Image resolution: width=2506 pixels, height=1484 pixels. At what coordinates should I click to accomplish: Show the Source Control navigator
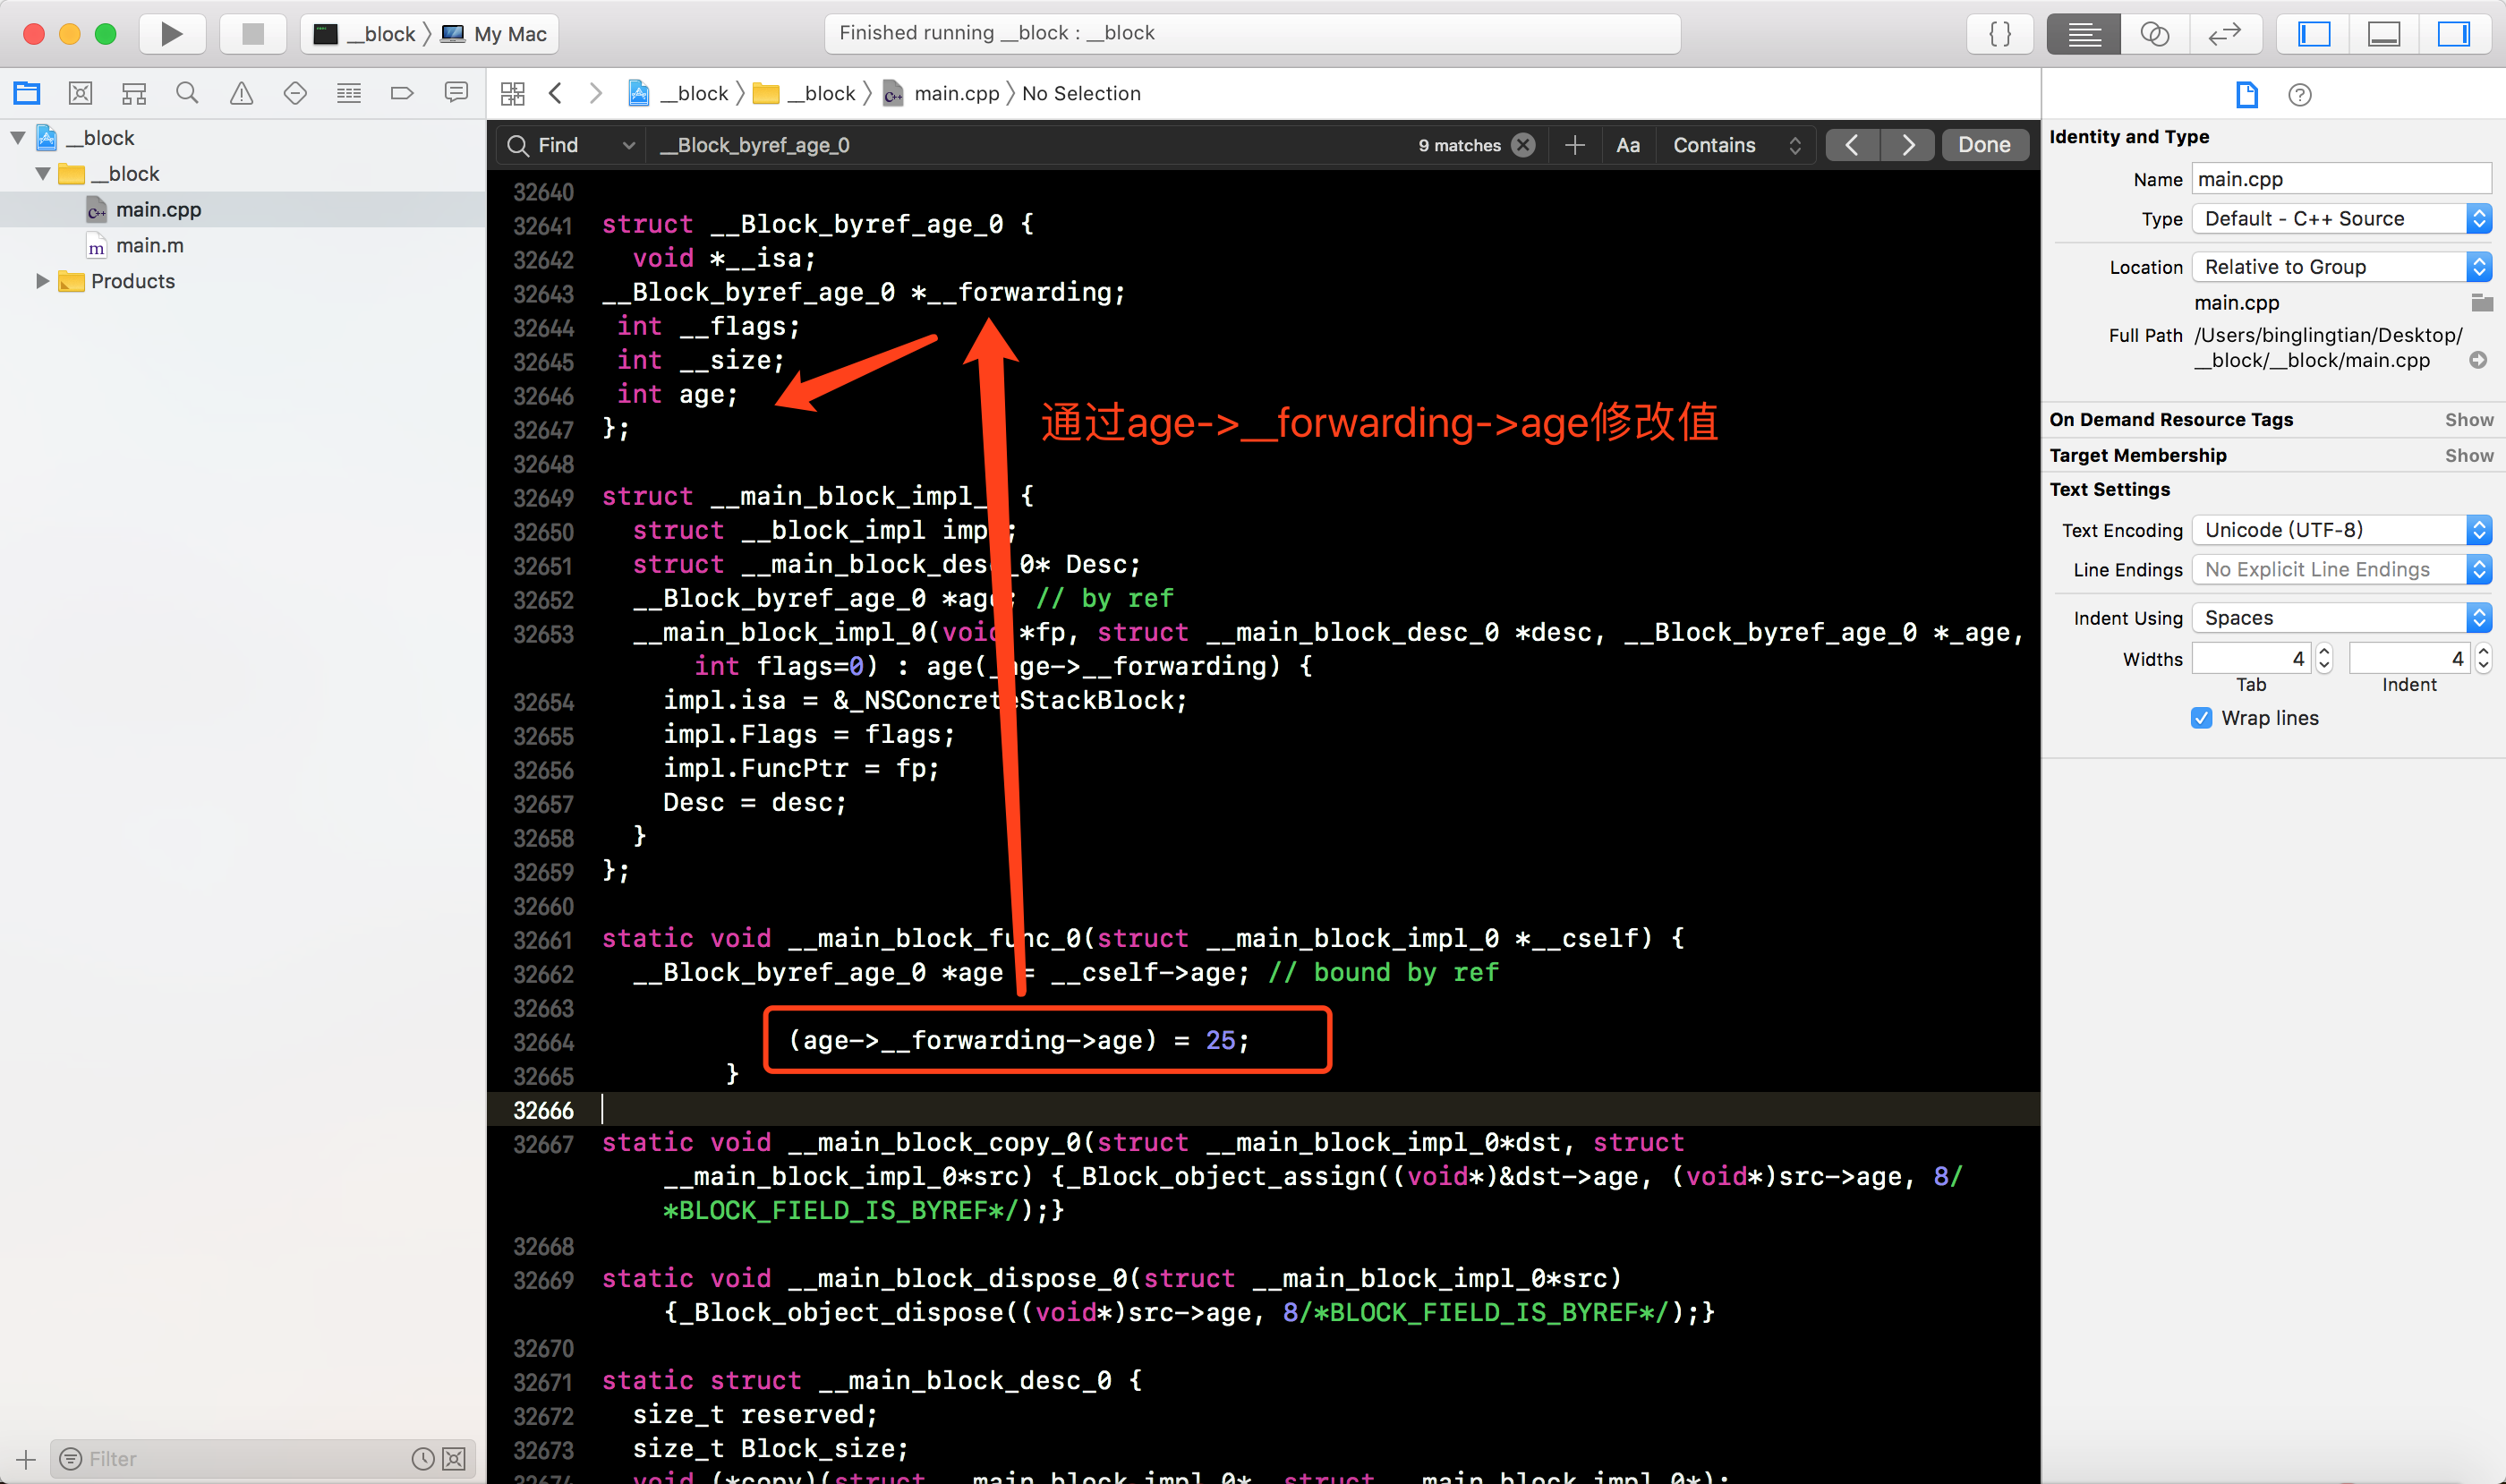[80, 93]
